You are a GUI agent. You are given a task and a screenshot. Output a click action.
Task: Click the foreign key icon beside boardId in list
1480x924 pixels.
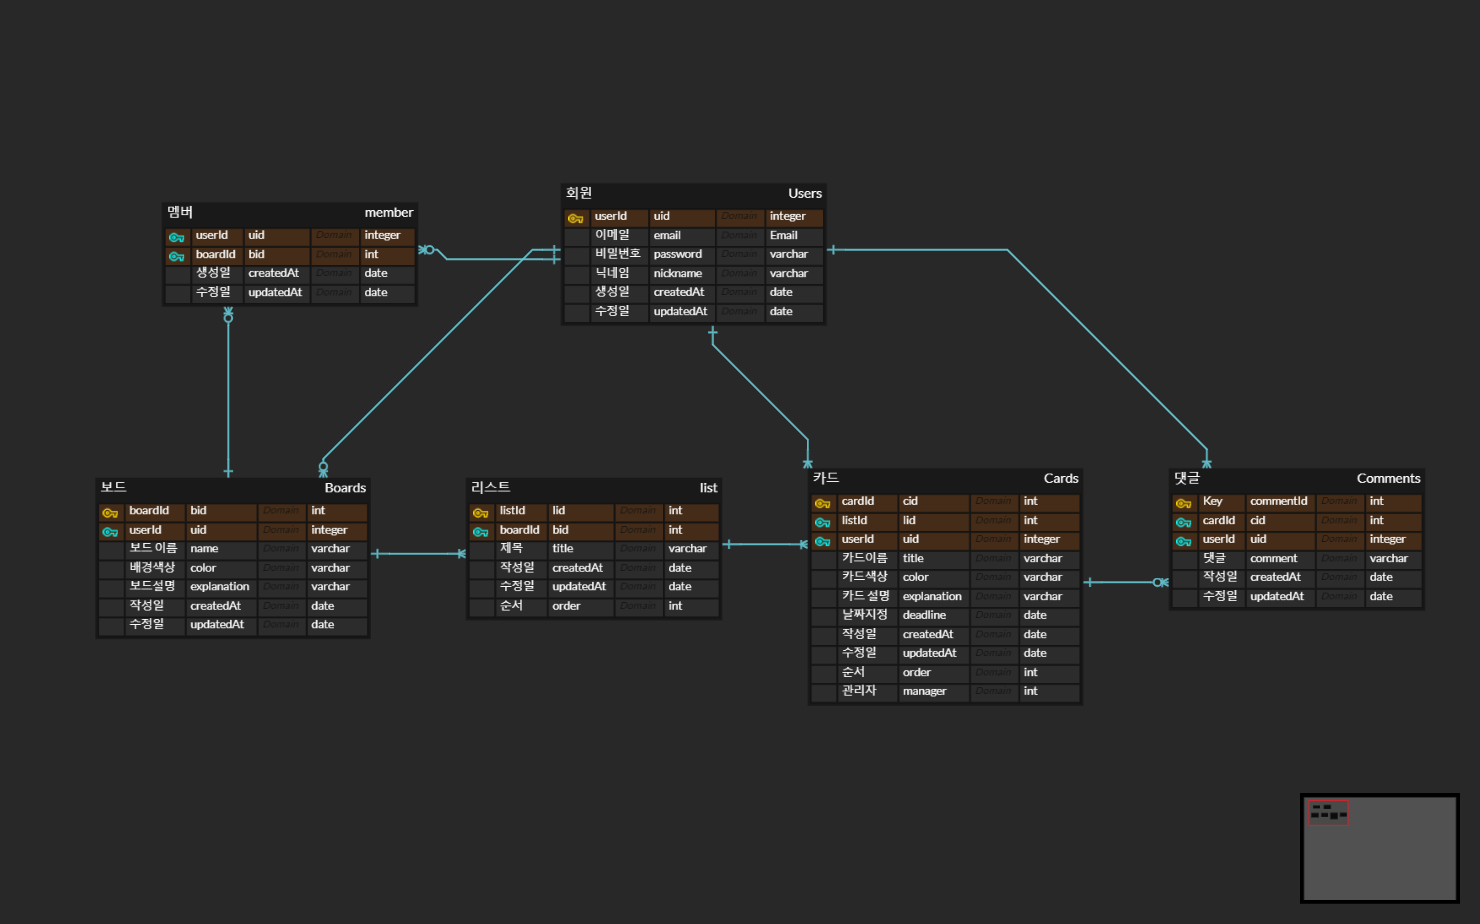coord(481,532)
